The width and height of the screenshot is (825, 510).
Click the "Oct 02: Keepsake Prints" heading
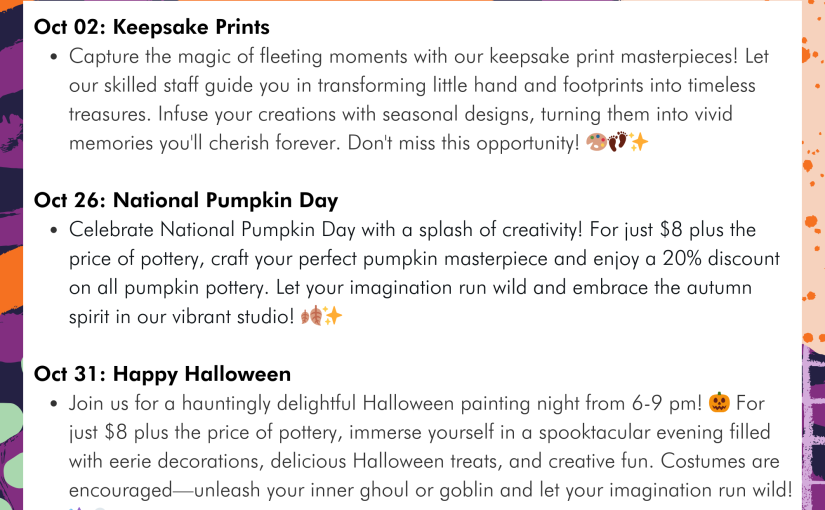click(x=152, y=27)
